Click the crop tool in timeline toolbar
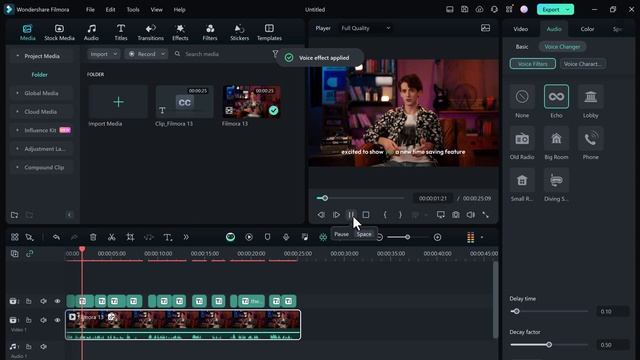This screenshot has width=640, height=360. click(130, 237)
